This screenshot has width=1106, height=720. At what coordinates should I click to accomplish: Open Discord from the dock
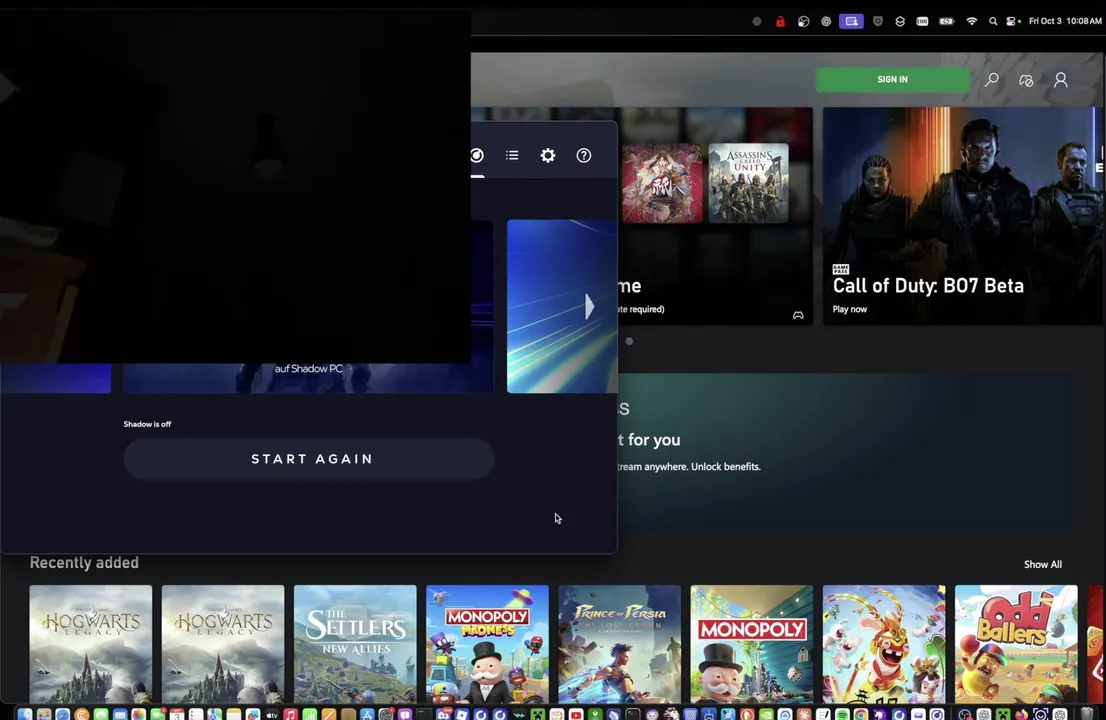point(443,714)
